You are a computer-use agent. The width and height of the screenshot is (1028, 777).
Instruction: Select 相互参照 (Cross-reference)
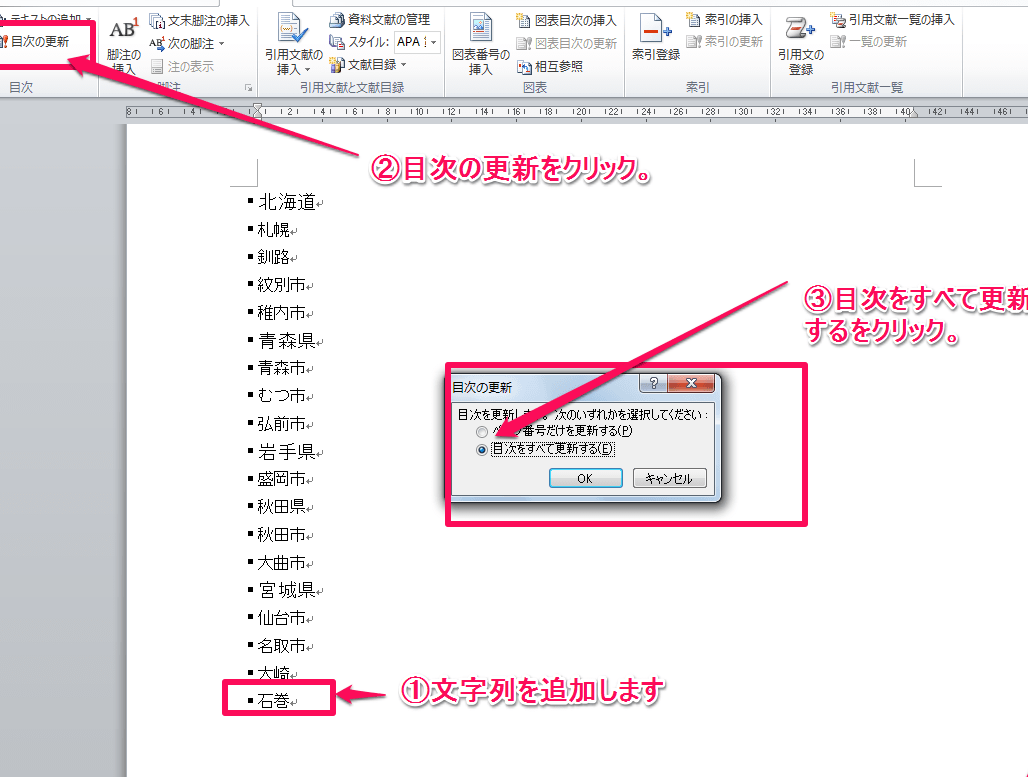[557, 66]
